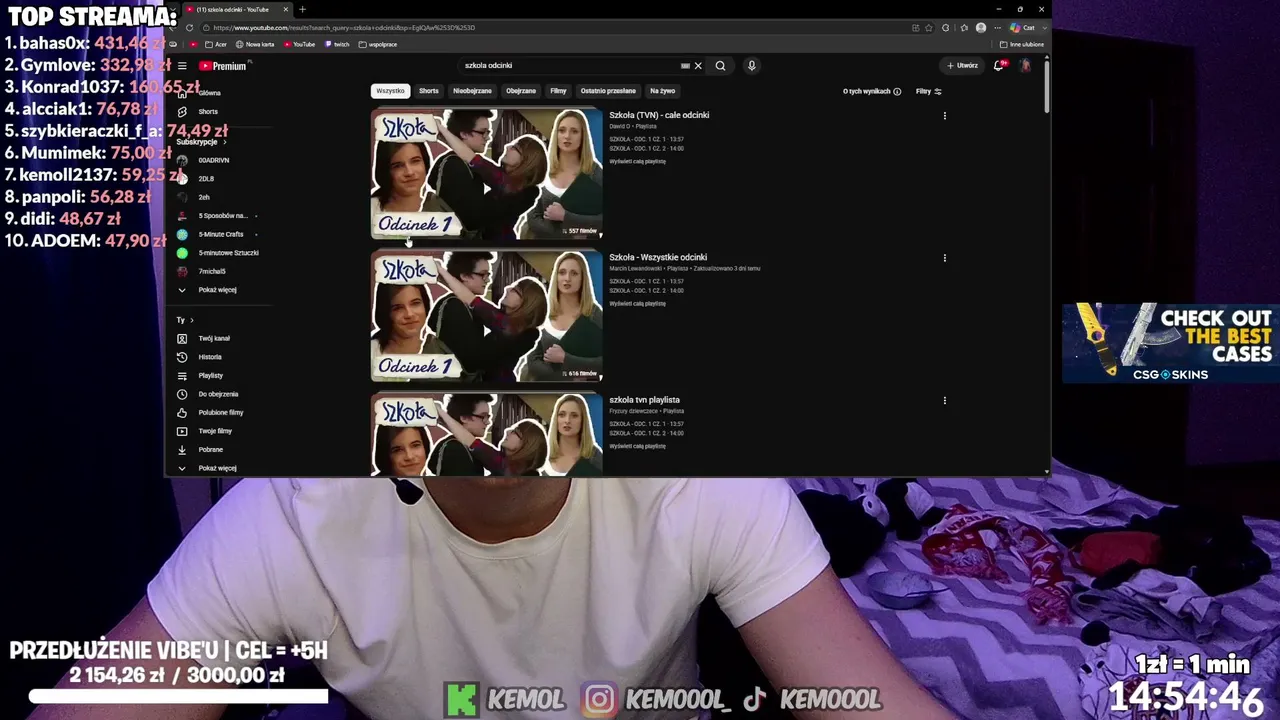Open the YouTube guide hamburger menu
Viewport: 1280px width, 720px height.
pos(182,66)
